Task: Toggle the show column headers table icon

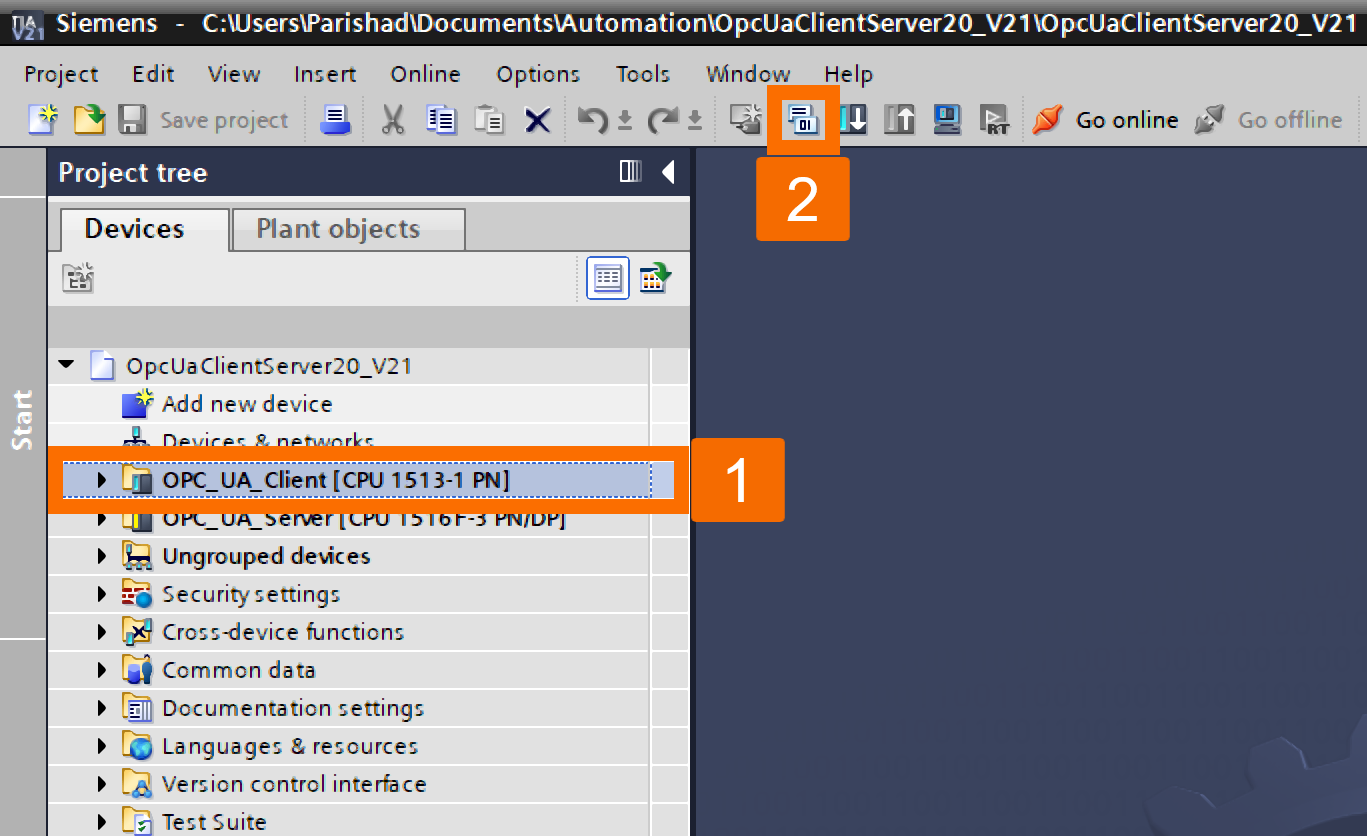Action: click(x=608, y=278)
